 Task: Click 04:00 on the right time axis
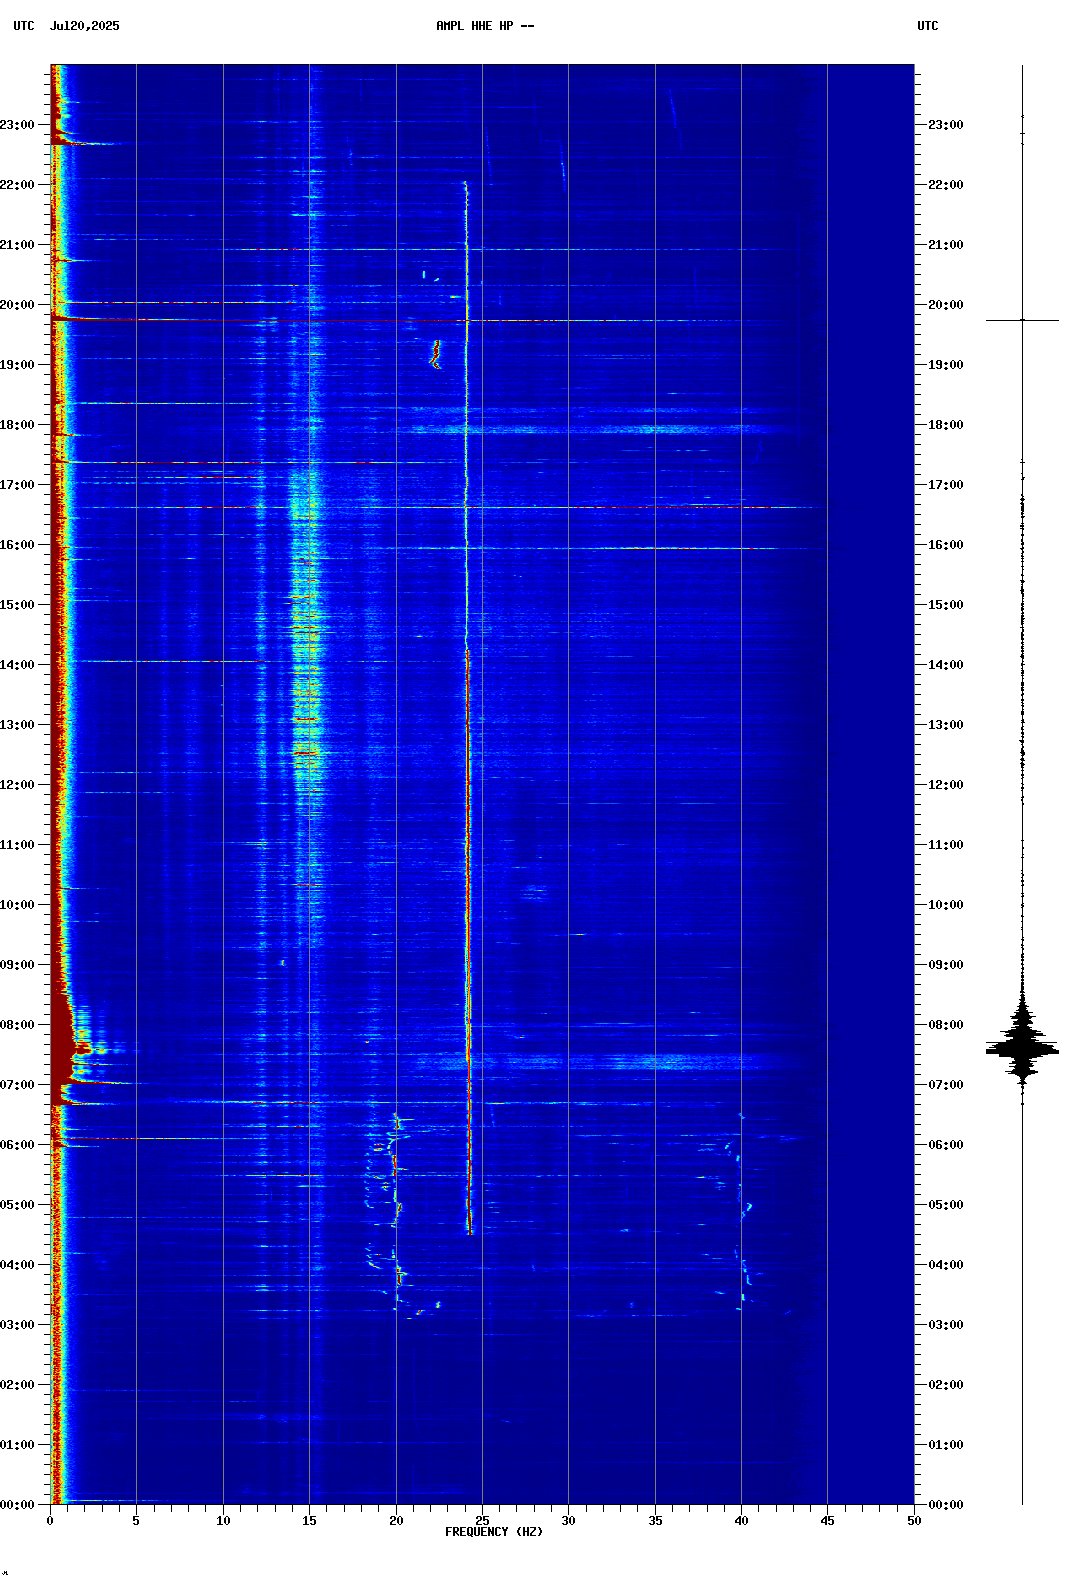click(x=946, y=1265)
